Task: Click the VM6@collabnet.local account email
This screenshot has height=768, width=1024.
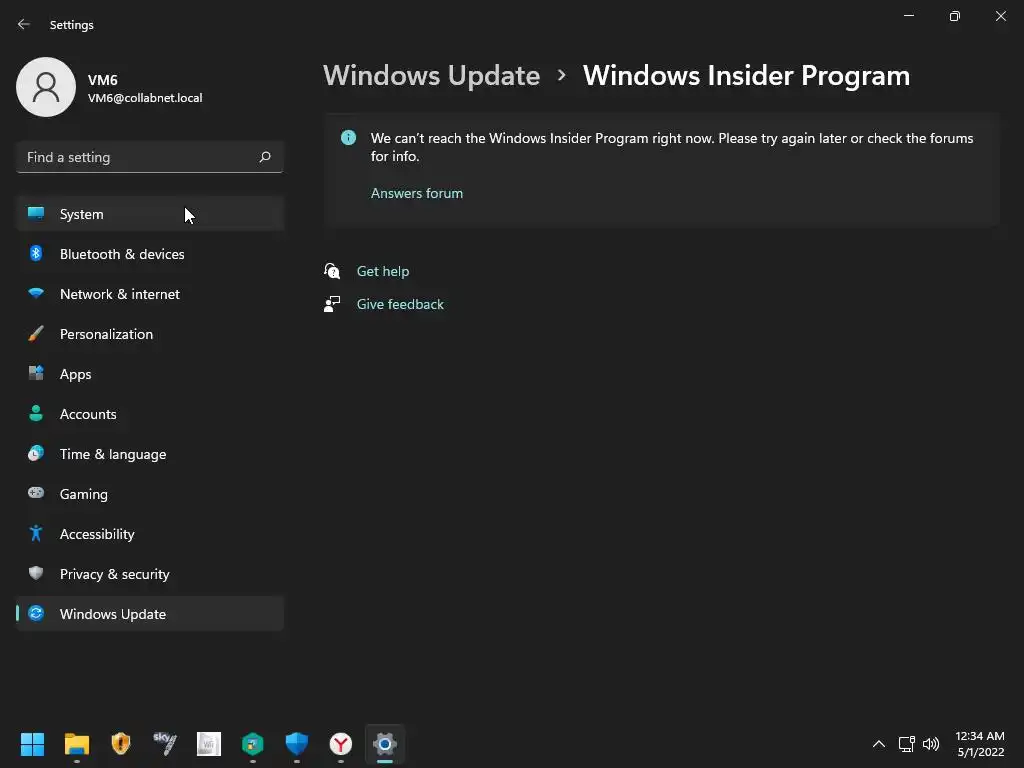Action: click(x=145, y=98)
